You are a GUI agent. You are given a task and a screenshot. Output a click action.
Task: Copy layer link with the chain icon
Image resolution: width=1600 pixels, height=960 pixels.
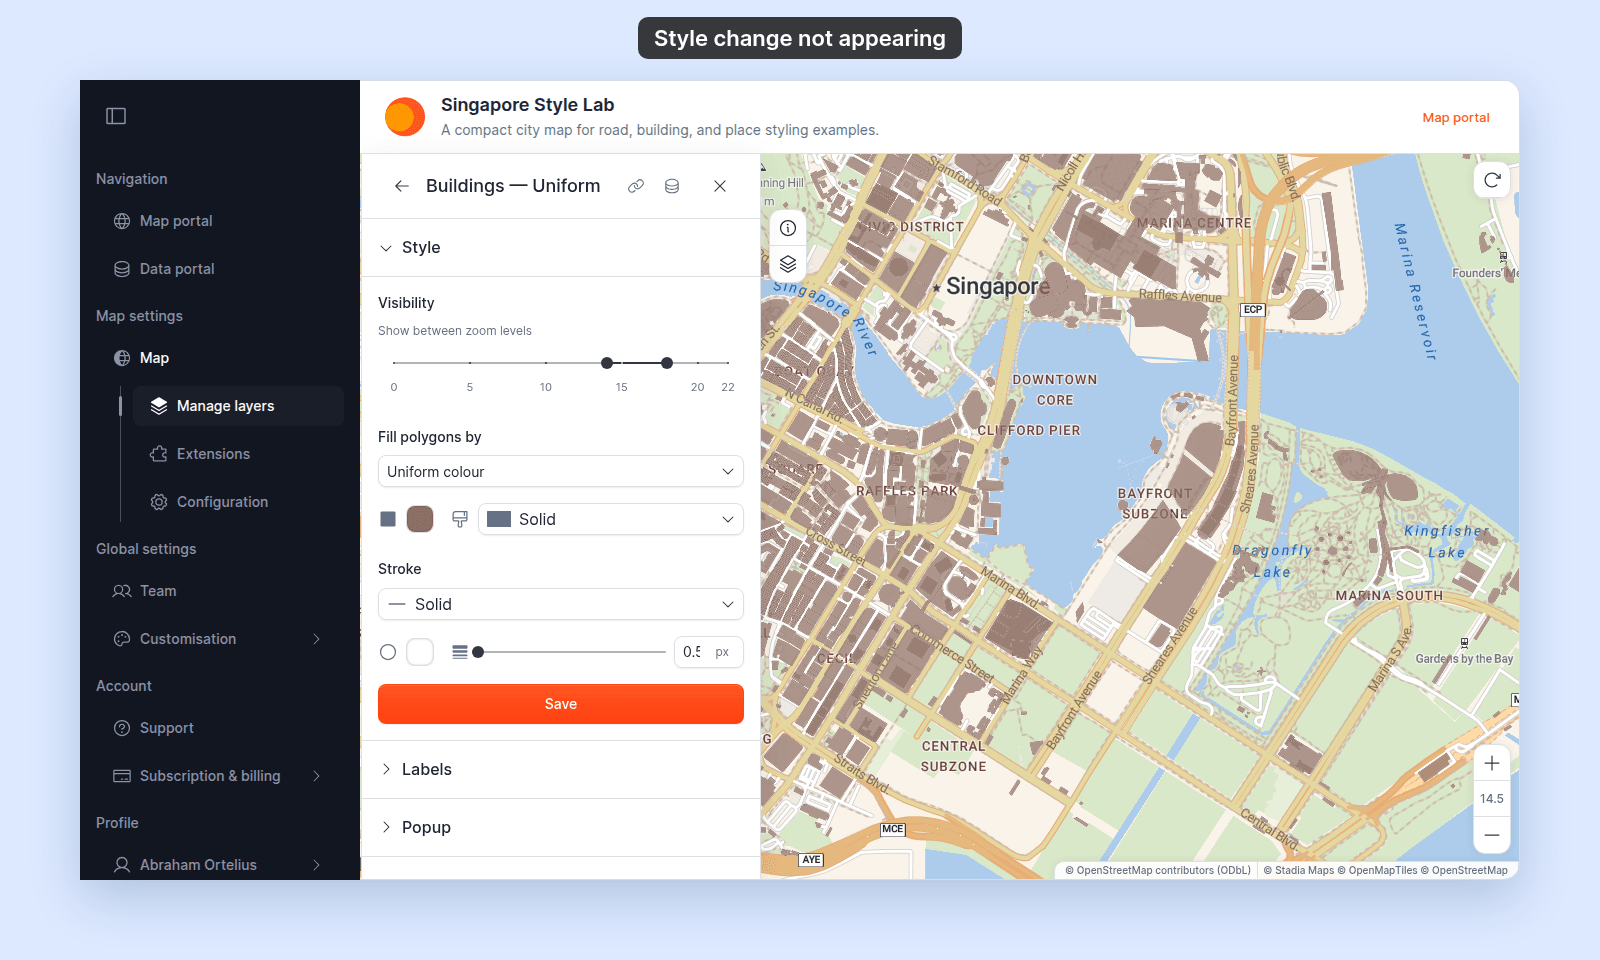tap(636, 186)
